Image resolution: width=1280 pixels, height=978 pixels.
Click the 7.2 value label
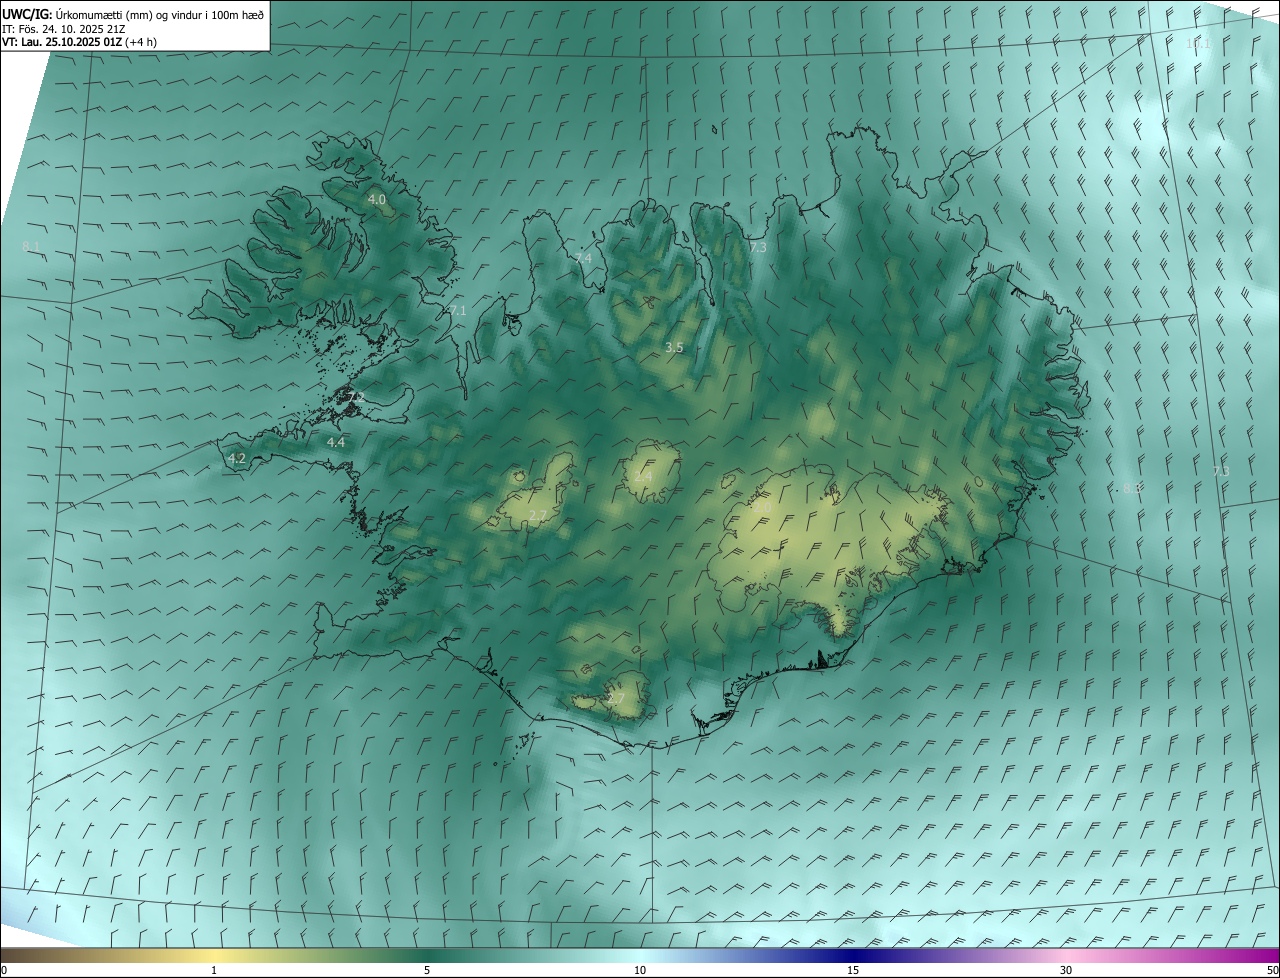pos(356,399)
